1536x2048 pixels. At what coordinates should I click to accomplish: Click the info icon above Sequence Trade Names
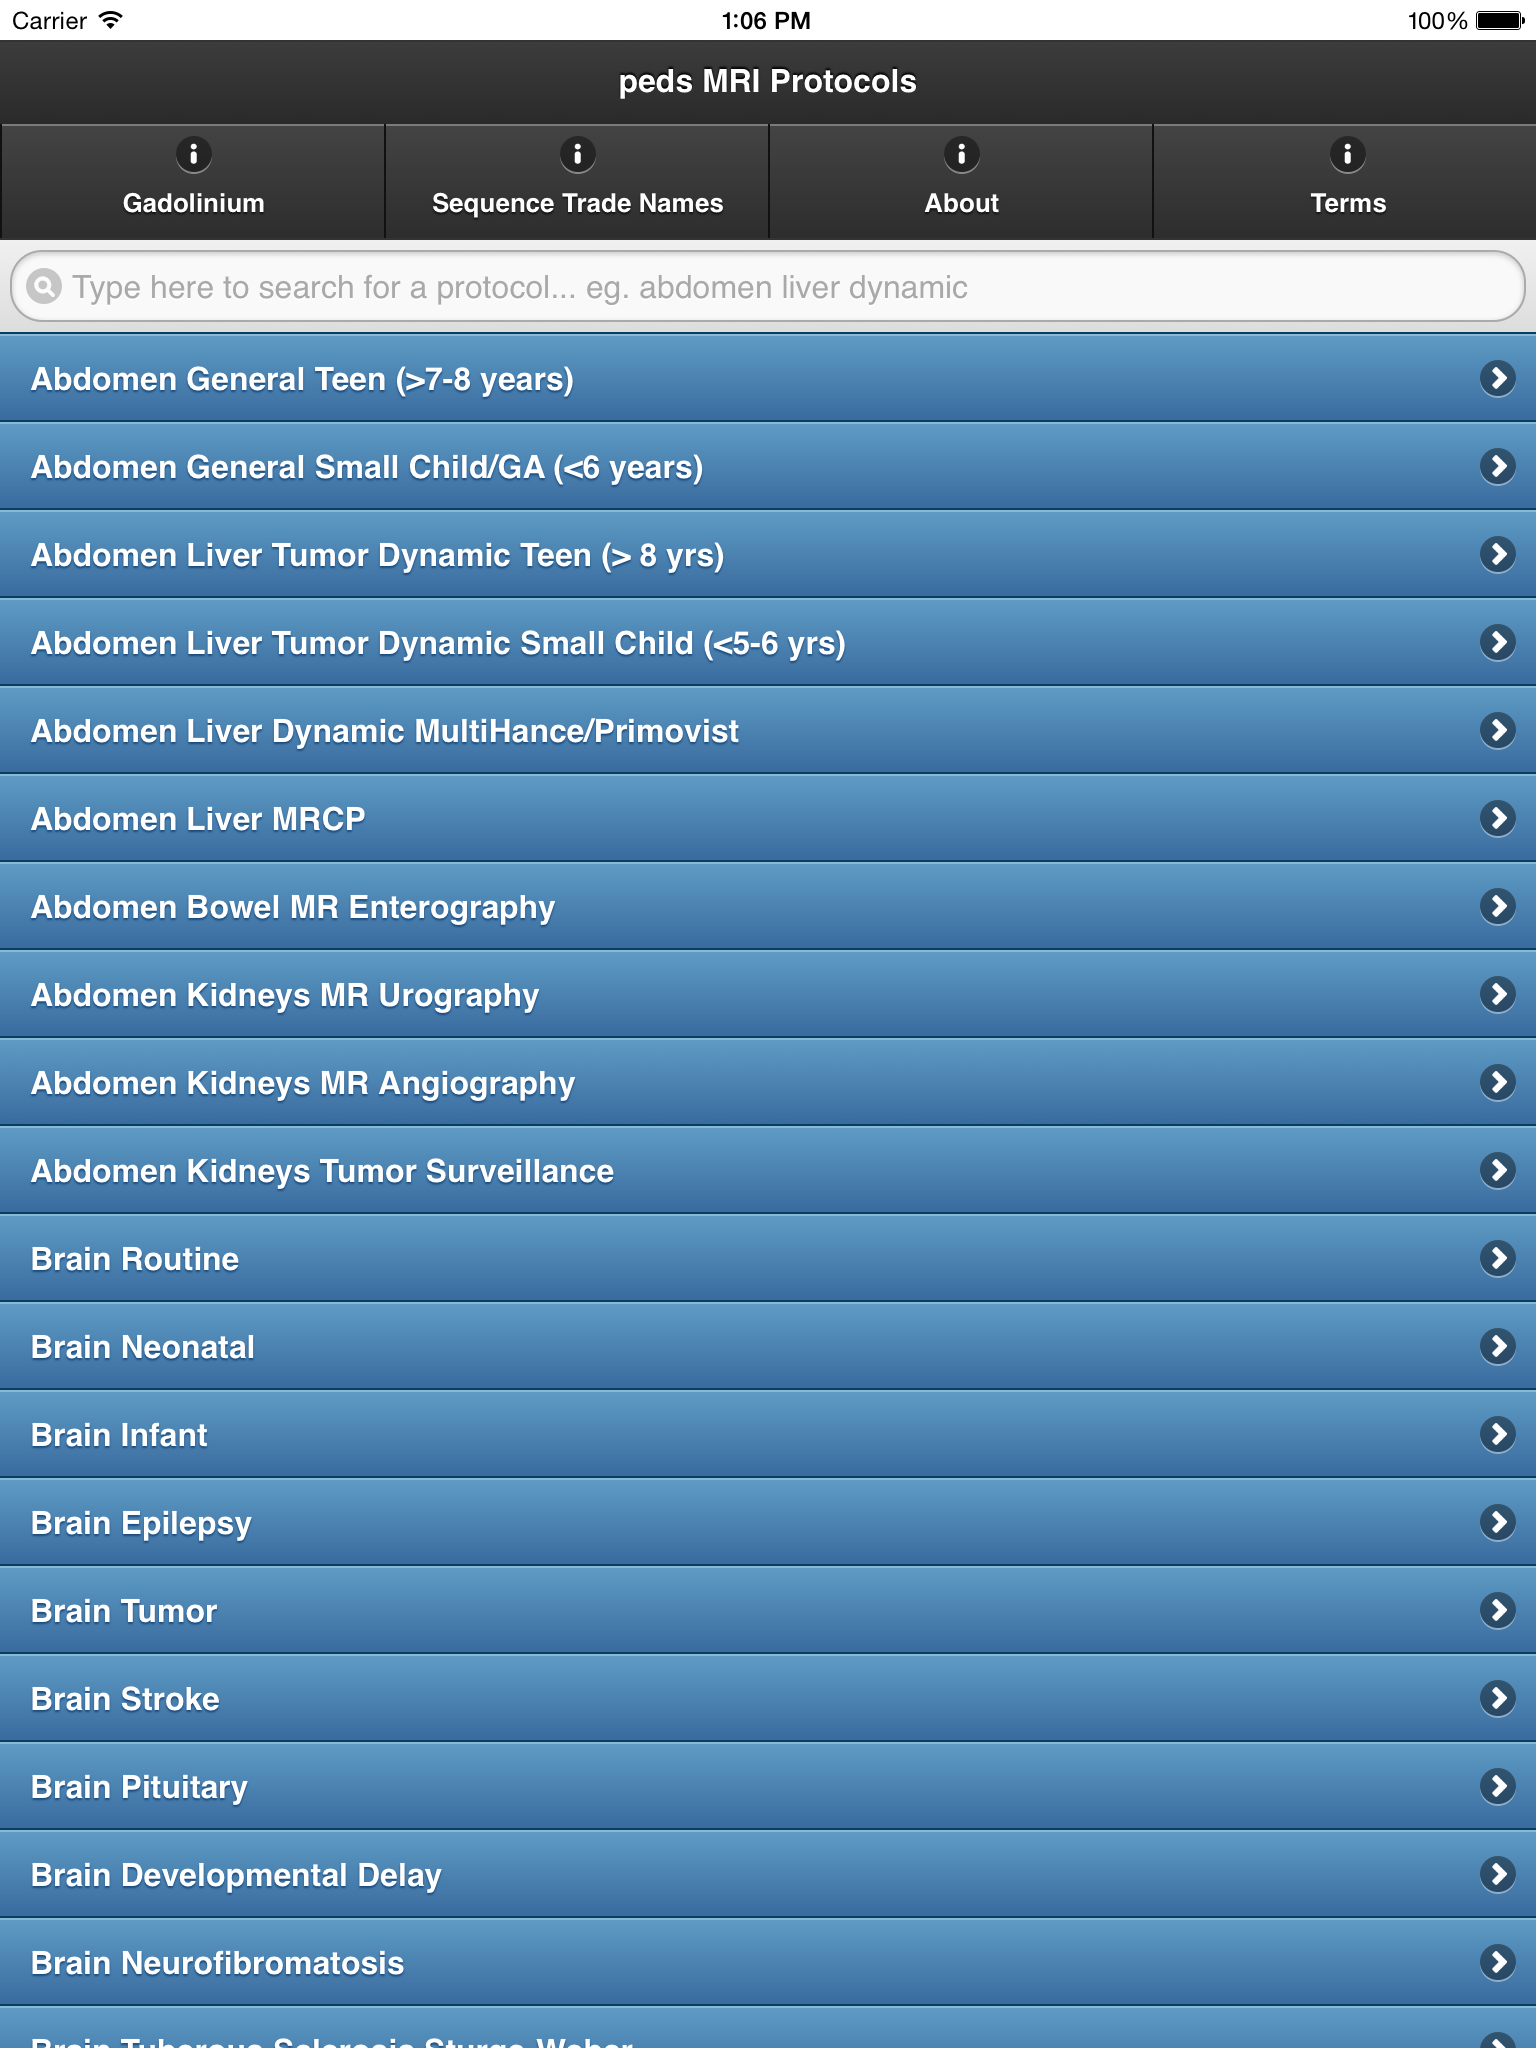(x=578, y=154)
